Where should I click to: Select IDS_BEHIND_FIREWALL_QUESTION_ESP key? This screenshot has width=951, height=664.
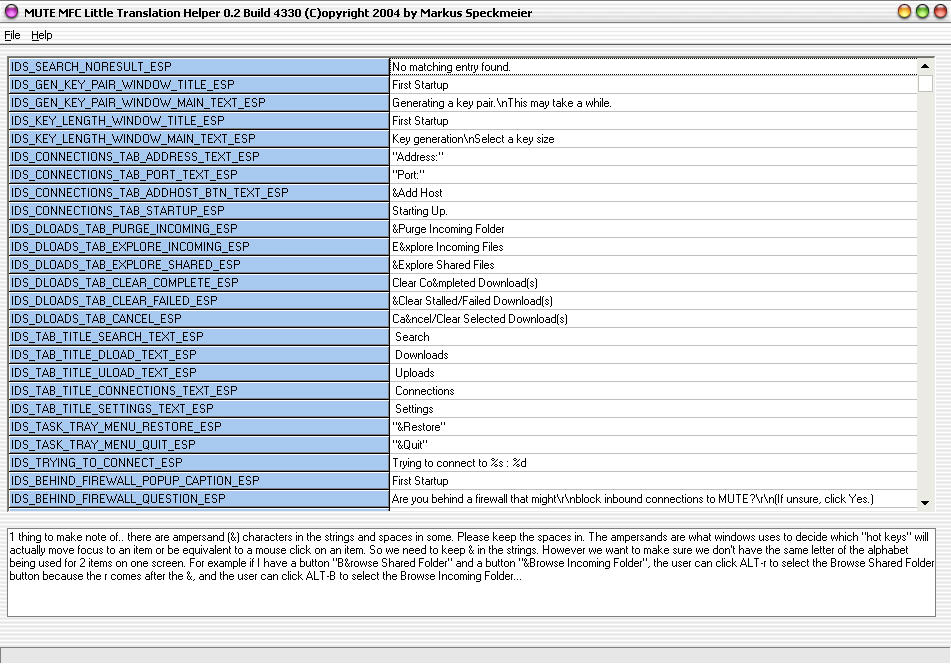[199, 499]
